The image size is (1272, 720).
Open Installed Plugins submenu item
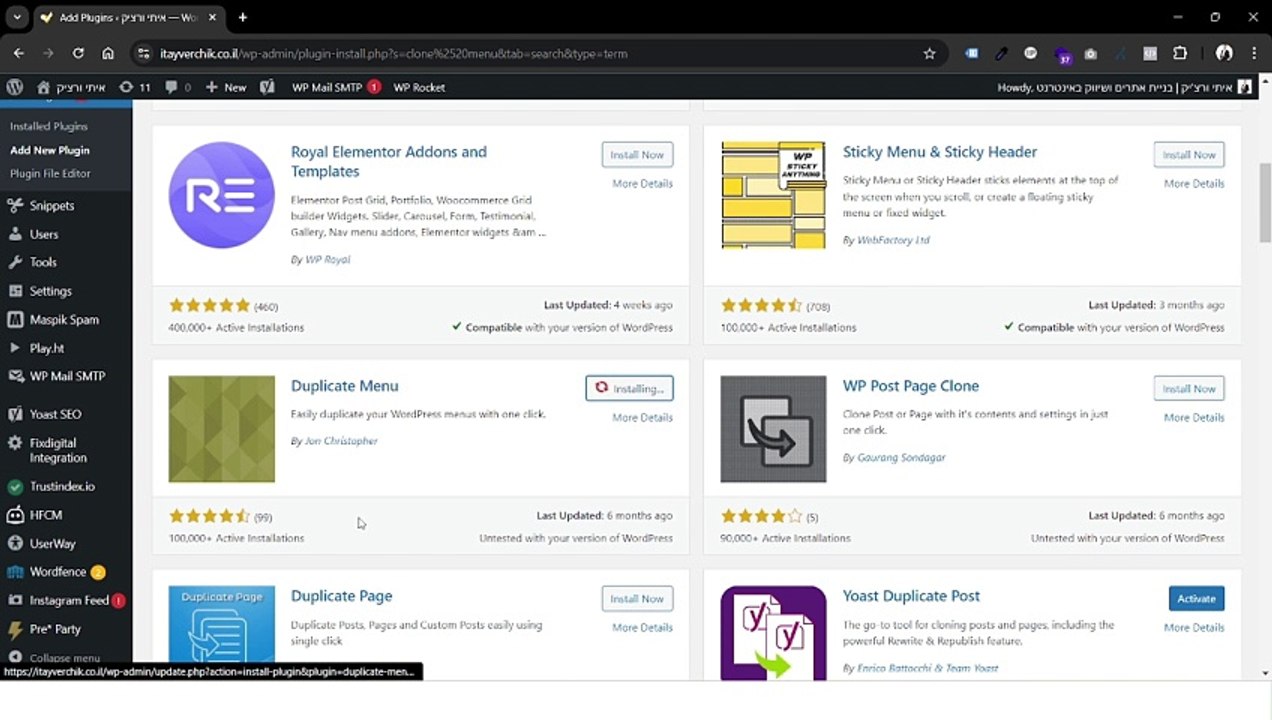tap(49, 126)
